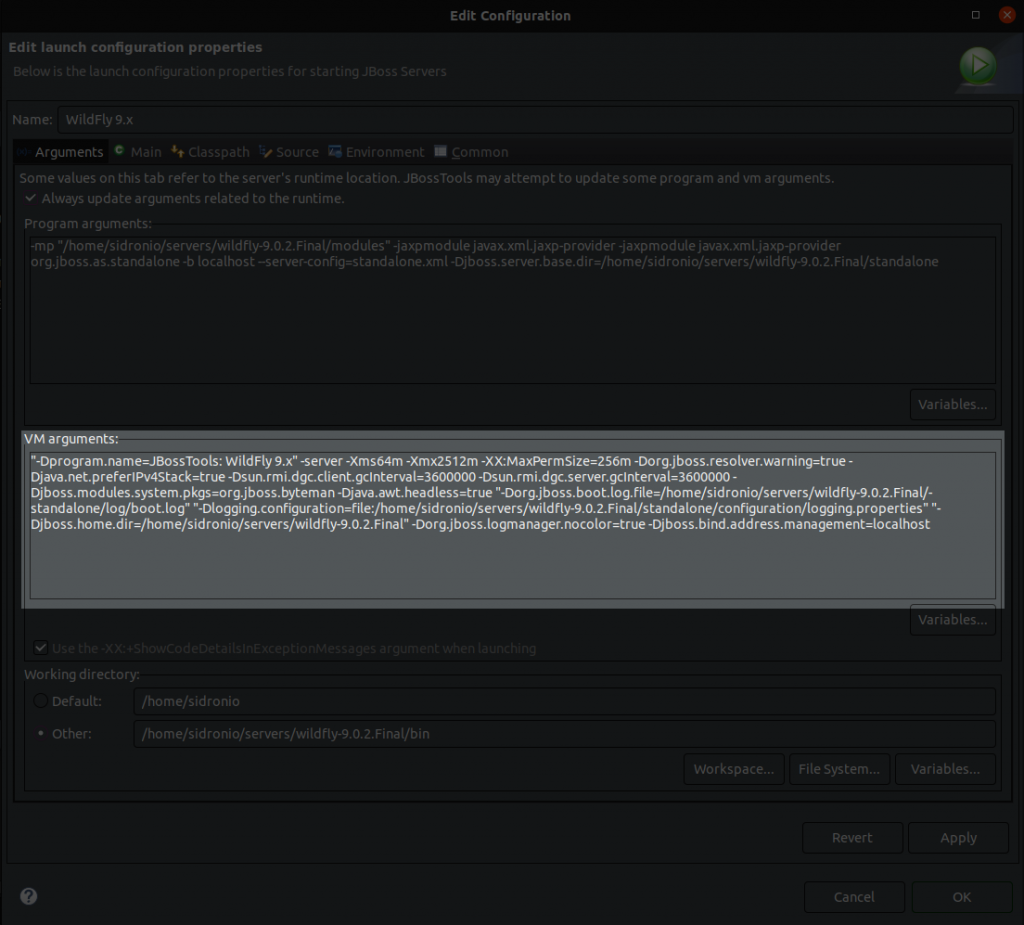Maximize the Edit Configuration window

coord(976,14)
